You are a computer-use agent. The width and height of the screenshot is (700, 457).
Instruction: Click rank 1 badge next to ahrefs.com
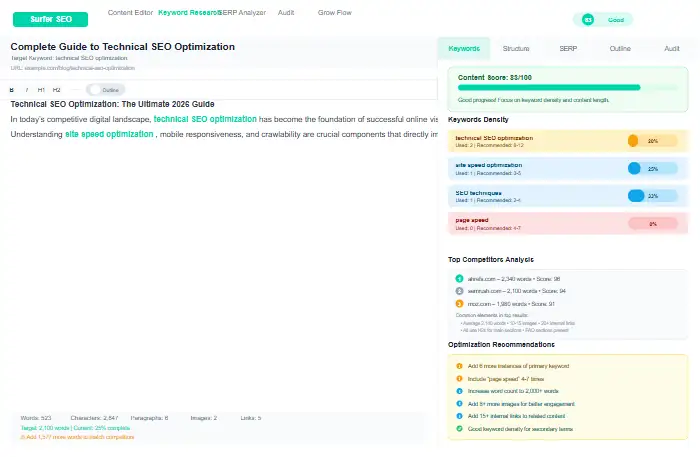pos(459,278)
